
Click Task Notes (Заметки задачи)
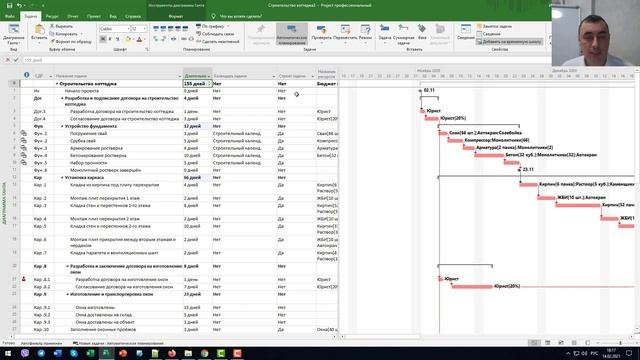[494, 26]
